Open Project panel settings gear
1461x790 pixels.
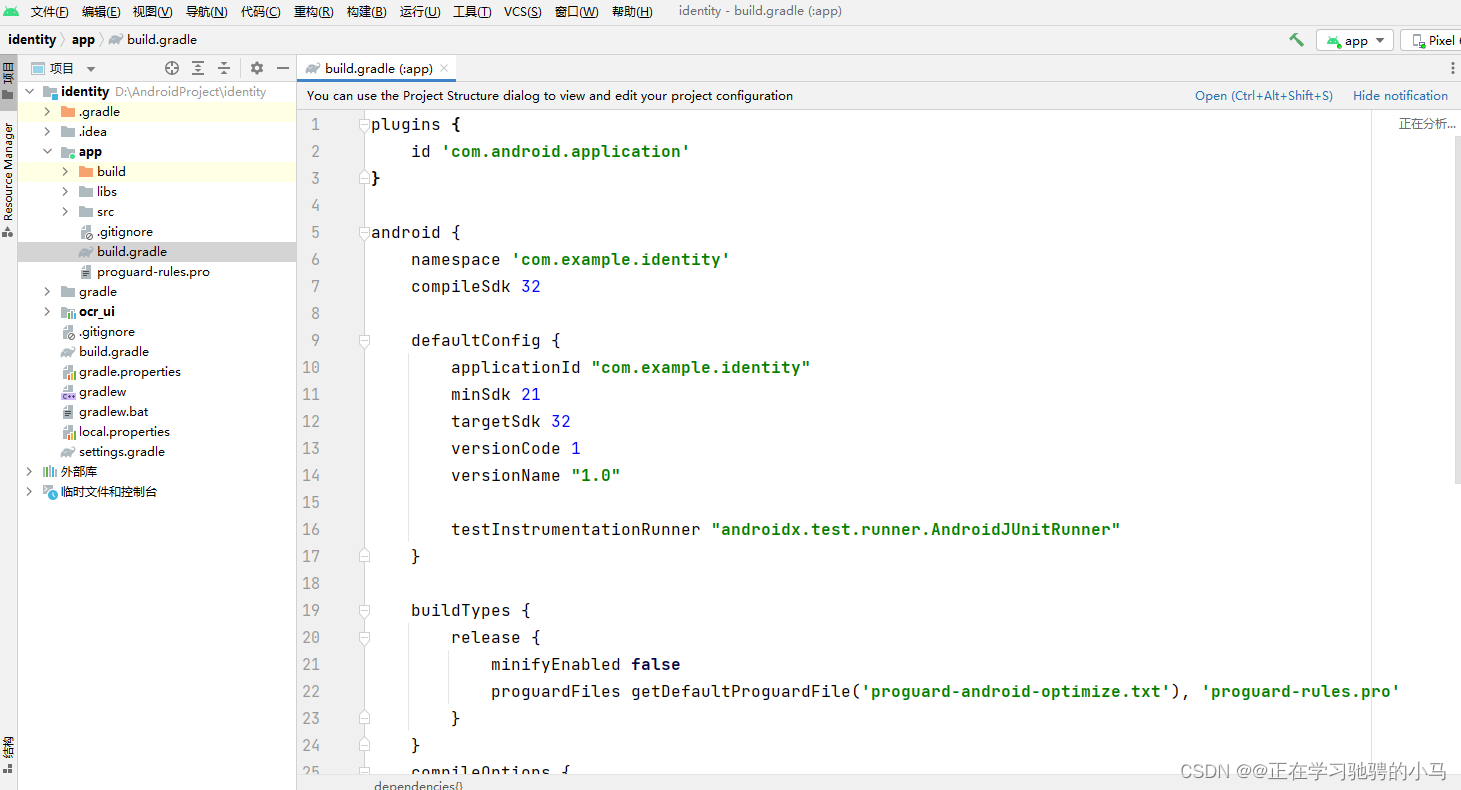click(257, 68)
